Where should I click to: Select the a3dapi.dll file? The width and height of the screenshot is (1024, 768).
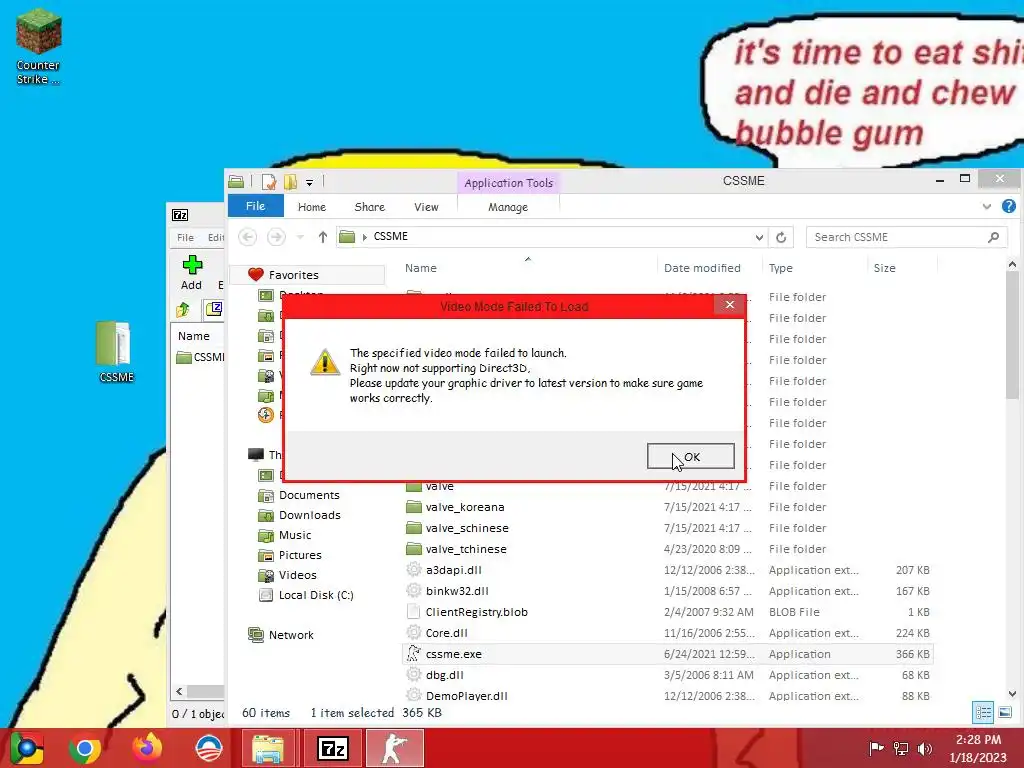pyautogui.click(x=453, y=569)
